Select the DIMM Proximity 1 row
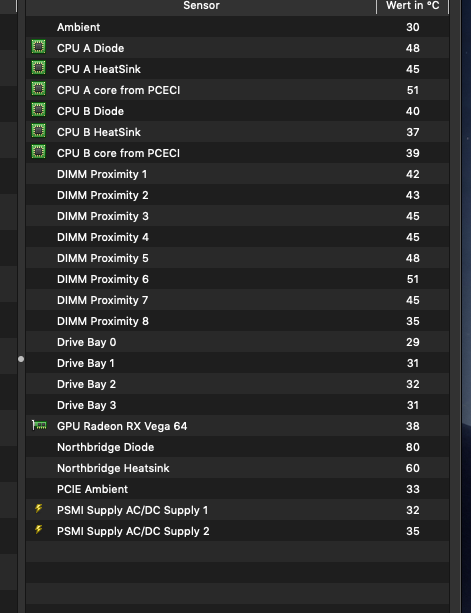Screen dimensions: 471x613 [x=238, y=174]
